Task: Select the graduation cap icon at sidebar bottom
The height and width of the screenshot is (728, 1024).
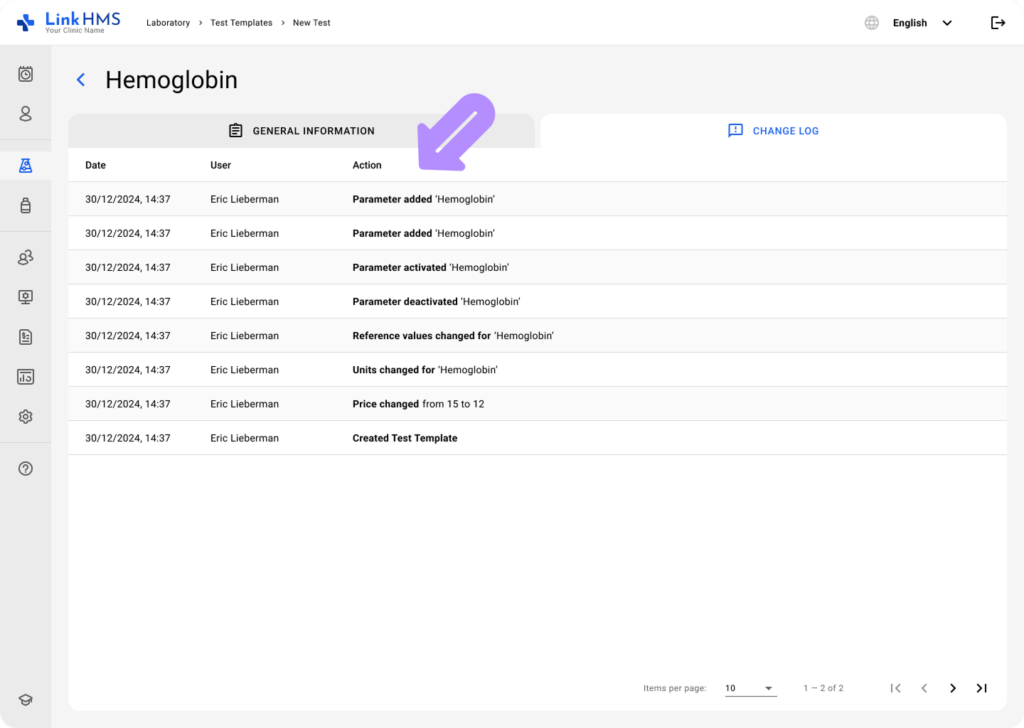Action: [x=25, y=699]
